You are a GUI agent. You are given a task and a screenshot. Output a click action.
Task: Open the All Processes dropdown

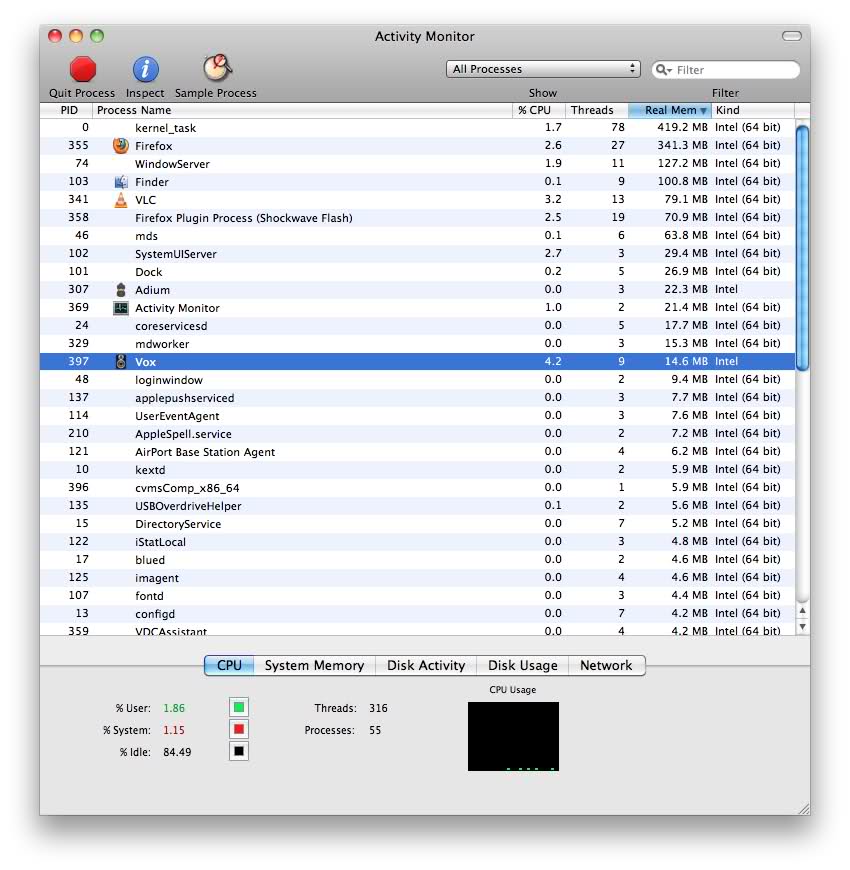pos(543,69)
